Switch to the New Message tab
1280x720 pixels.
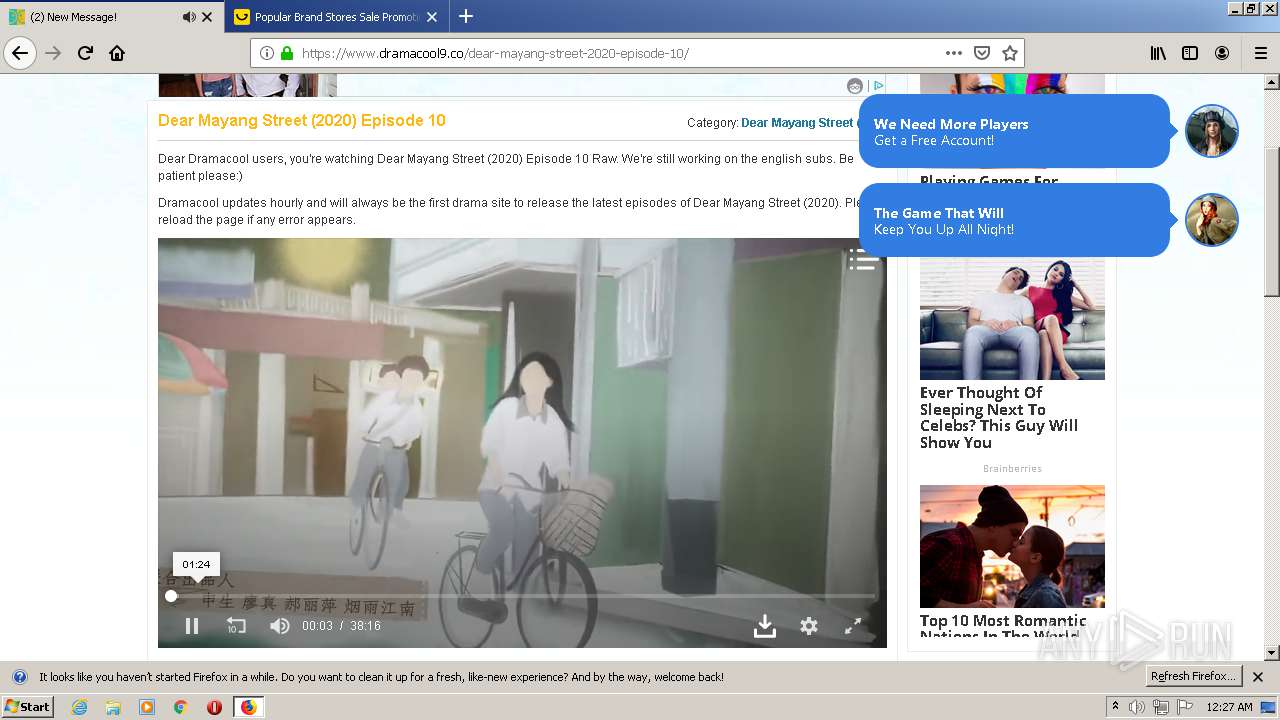111,17
